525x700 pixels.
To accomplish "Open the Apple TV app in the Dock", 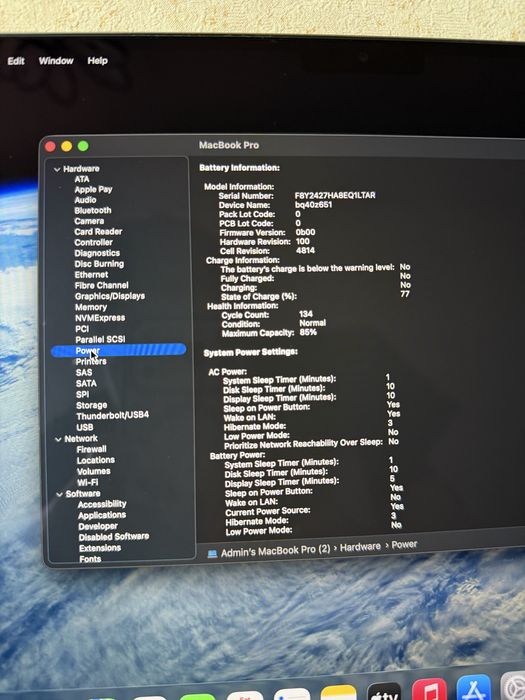I will (384, 692).
